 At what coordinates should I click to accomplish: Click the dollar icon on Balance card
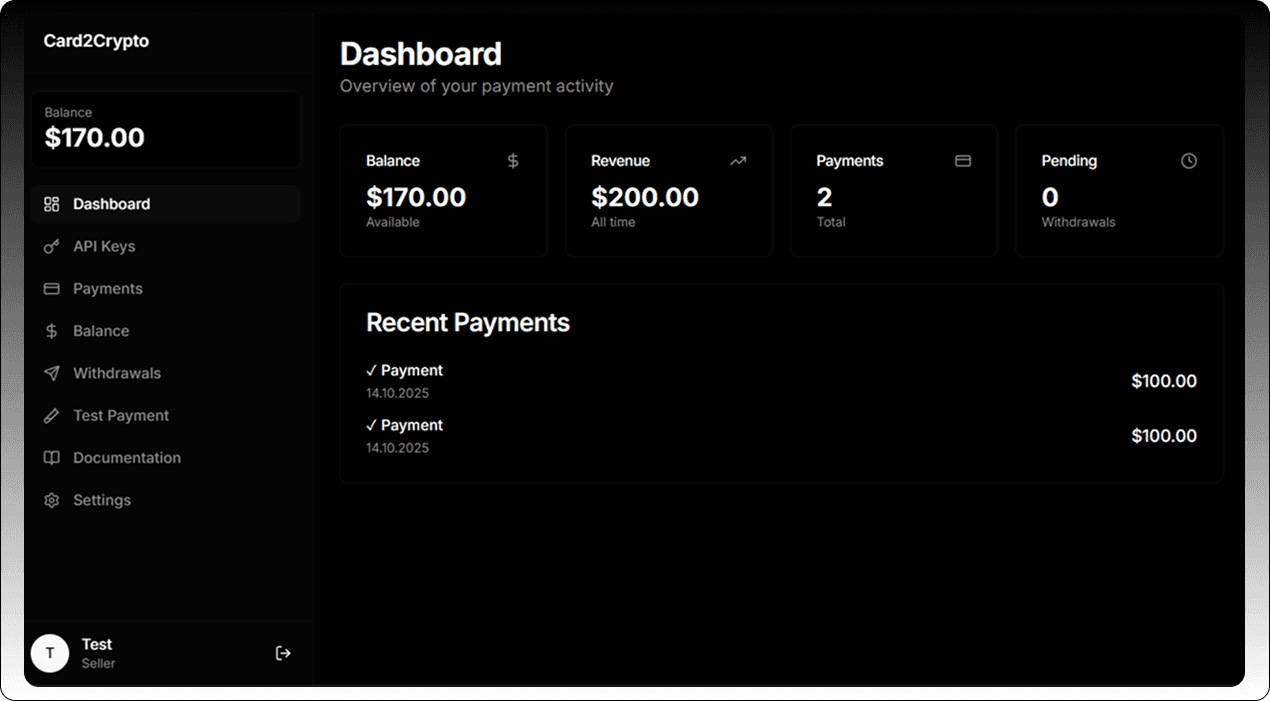pos(513,161)
